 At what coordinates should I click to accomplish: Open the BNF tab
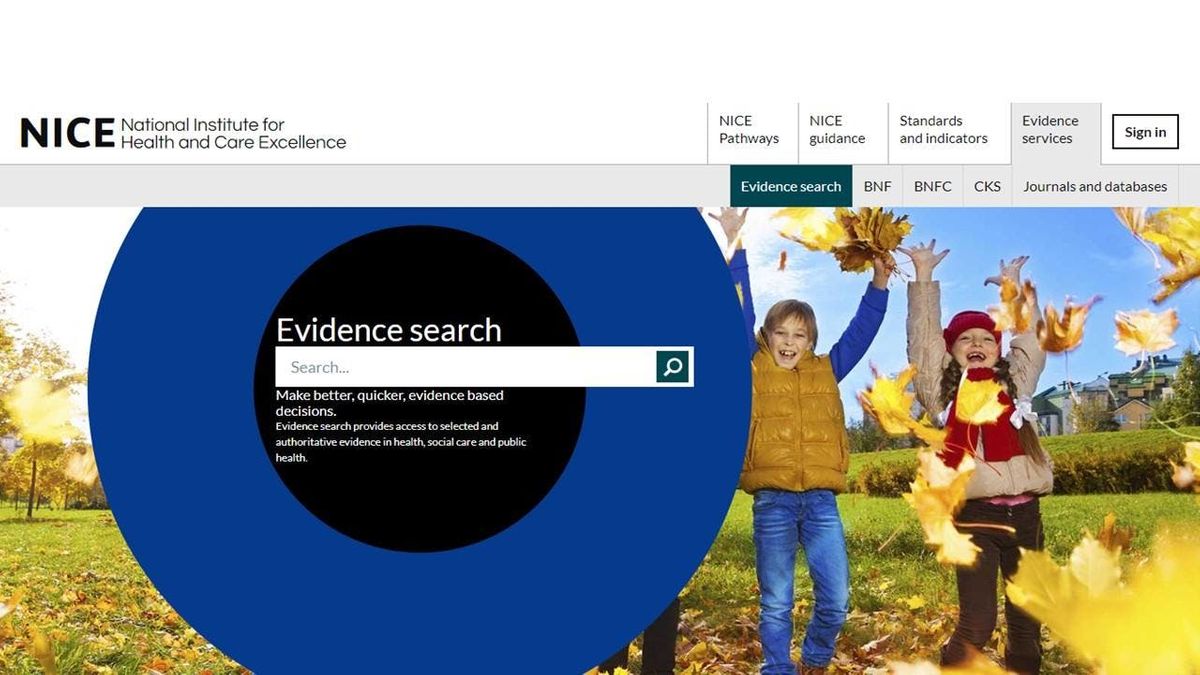point(877,186)
